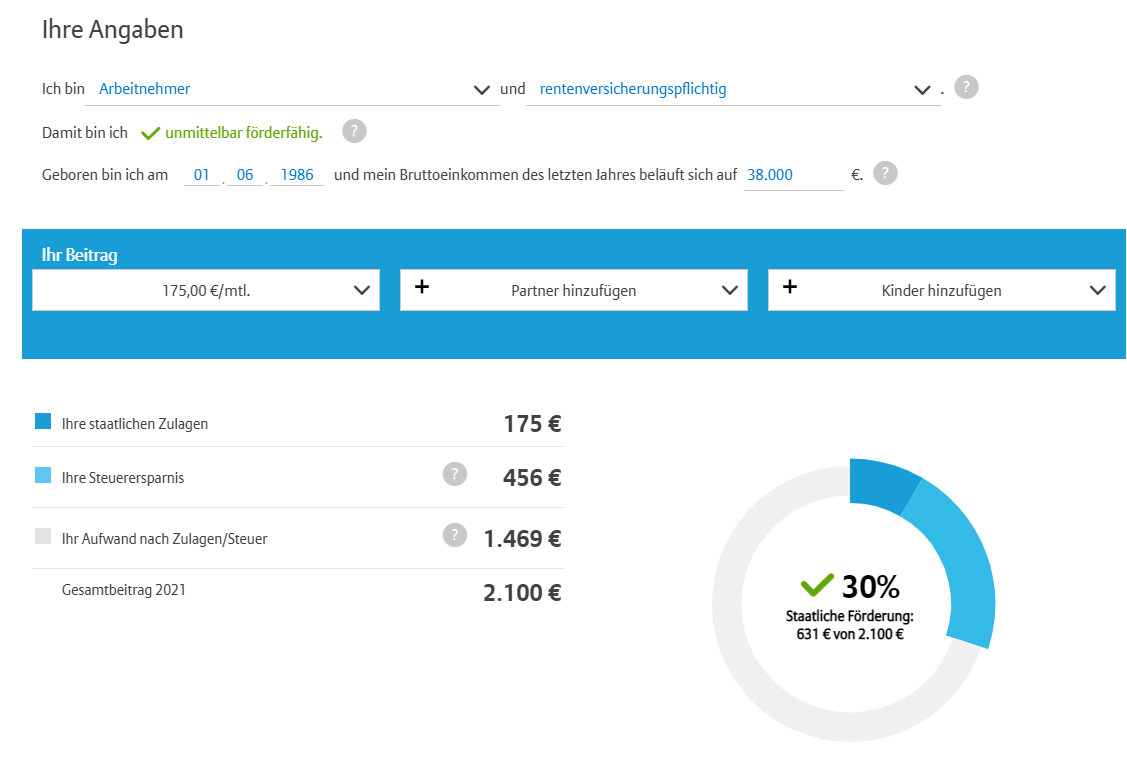Click gross income field showing 38.000
The width and height of the screenshot is (1127, 757).
pos(794,175)
